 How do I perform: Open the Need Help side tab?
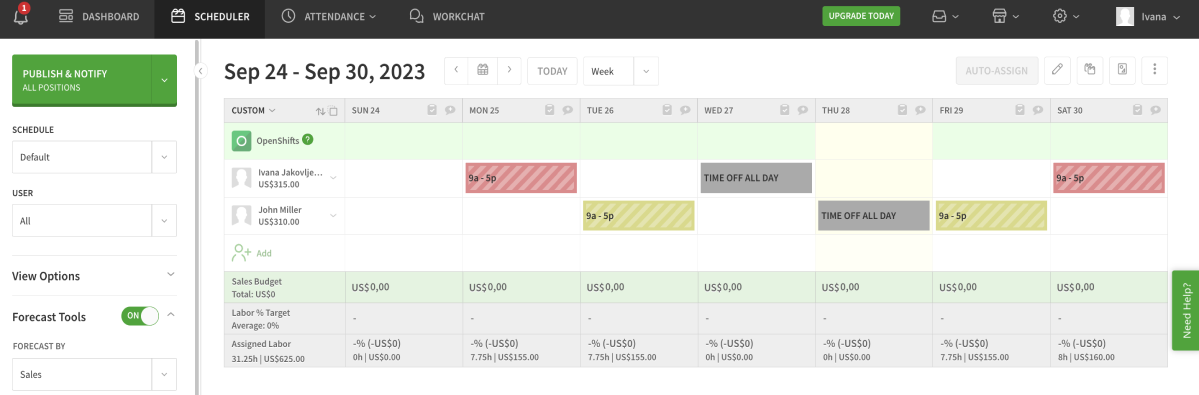coord(1186,310)
